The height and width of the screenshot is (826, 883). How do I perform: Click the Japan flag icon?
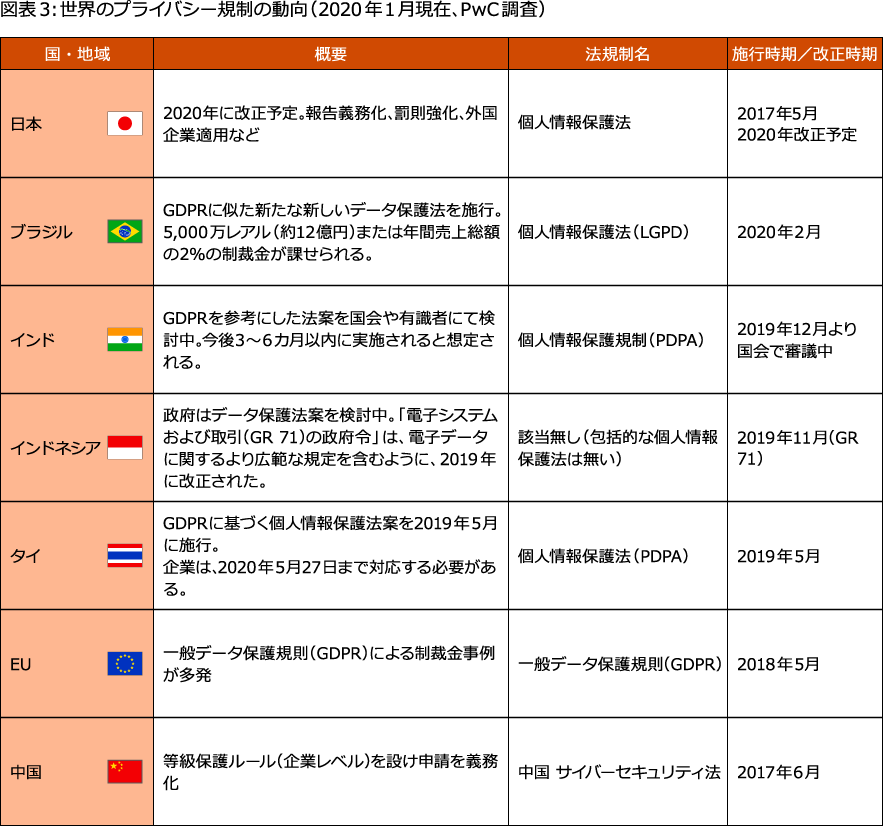tap(125, 124)
